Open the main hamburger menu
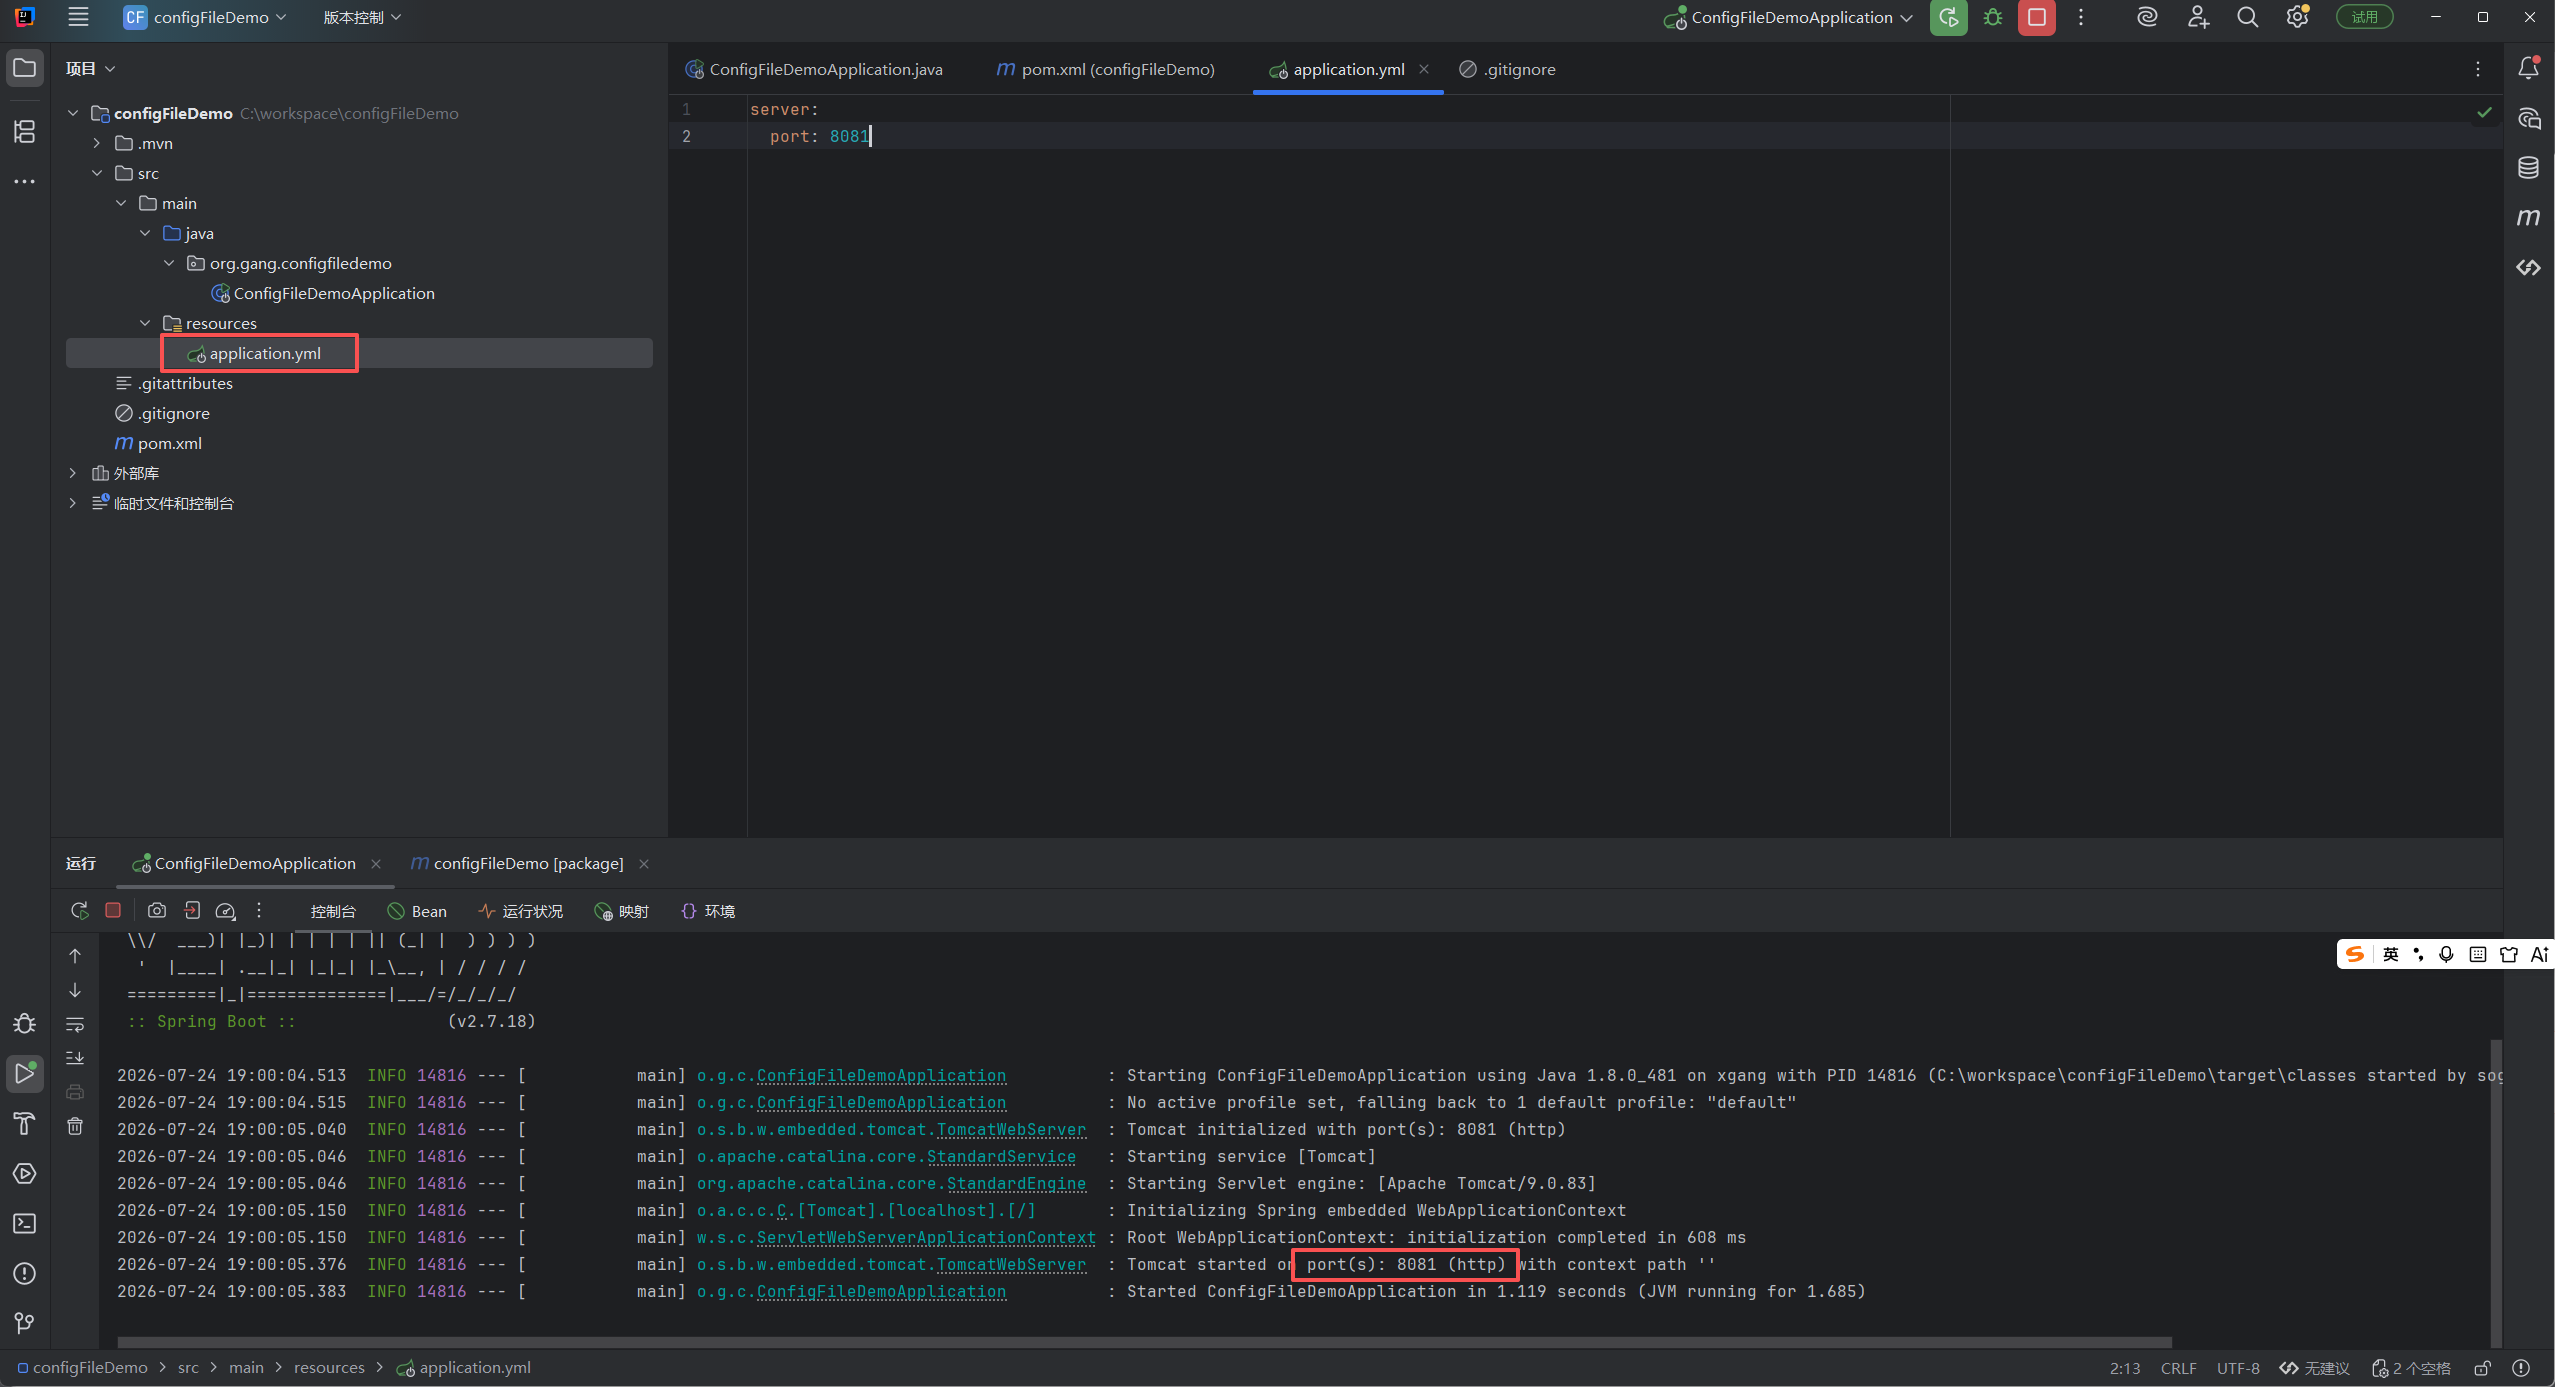 click(78, 17)
